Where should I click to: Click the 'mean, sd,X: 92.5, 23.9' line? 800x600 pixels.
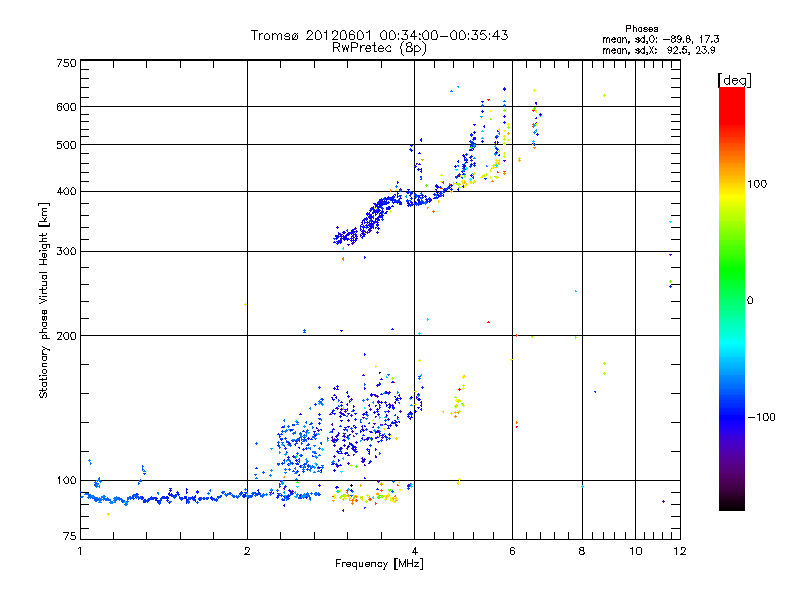tap(659, 50)
